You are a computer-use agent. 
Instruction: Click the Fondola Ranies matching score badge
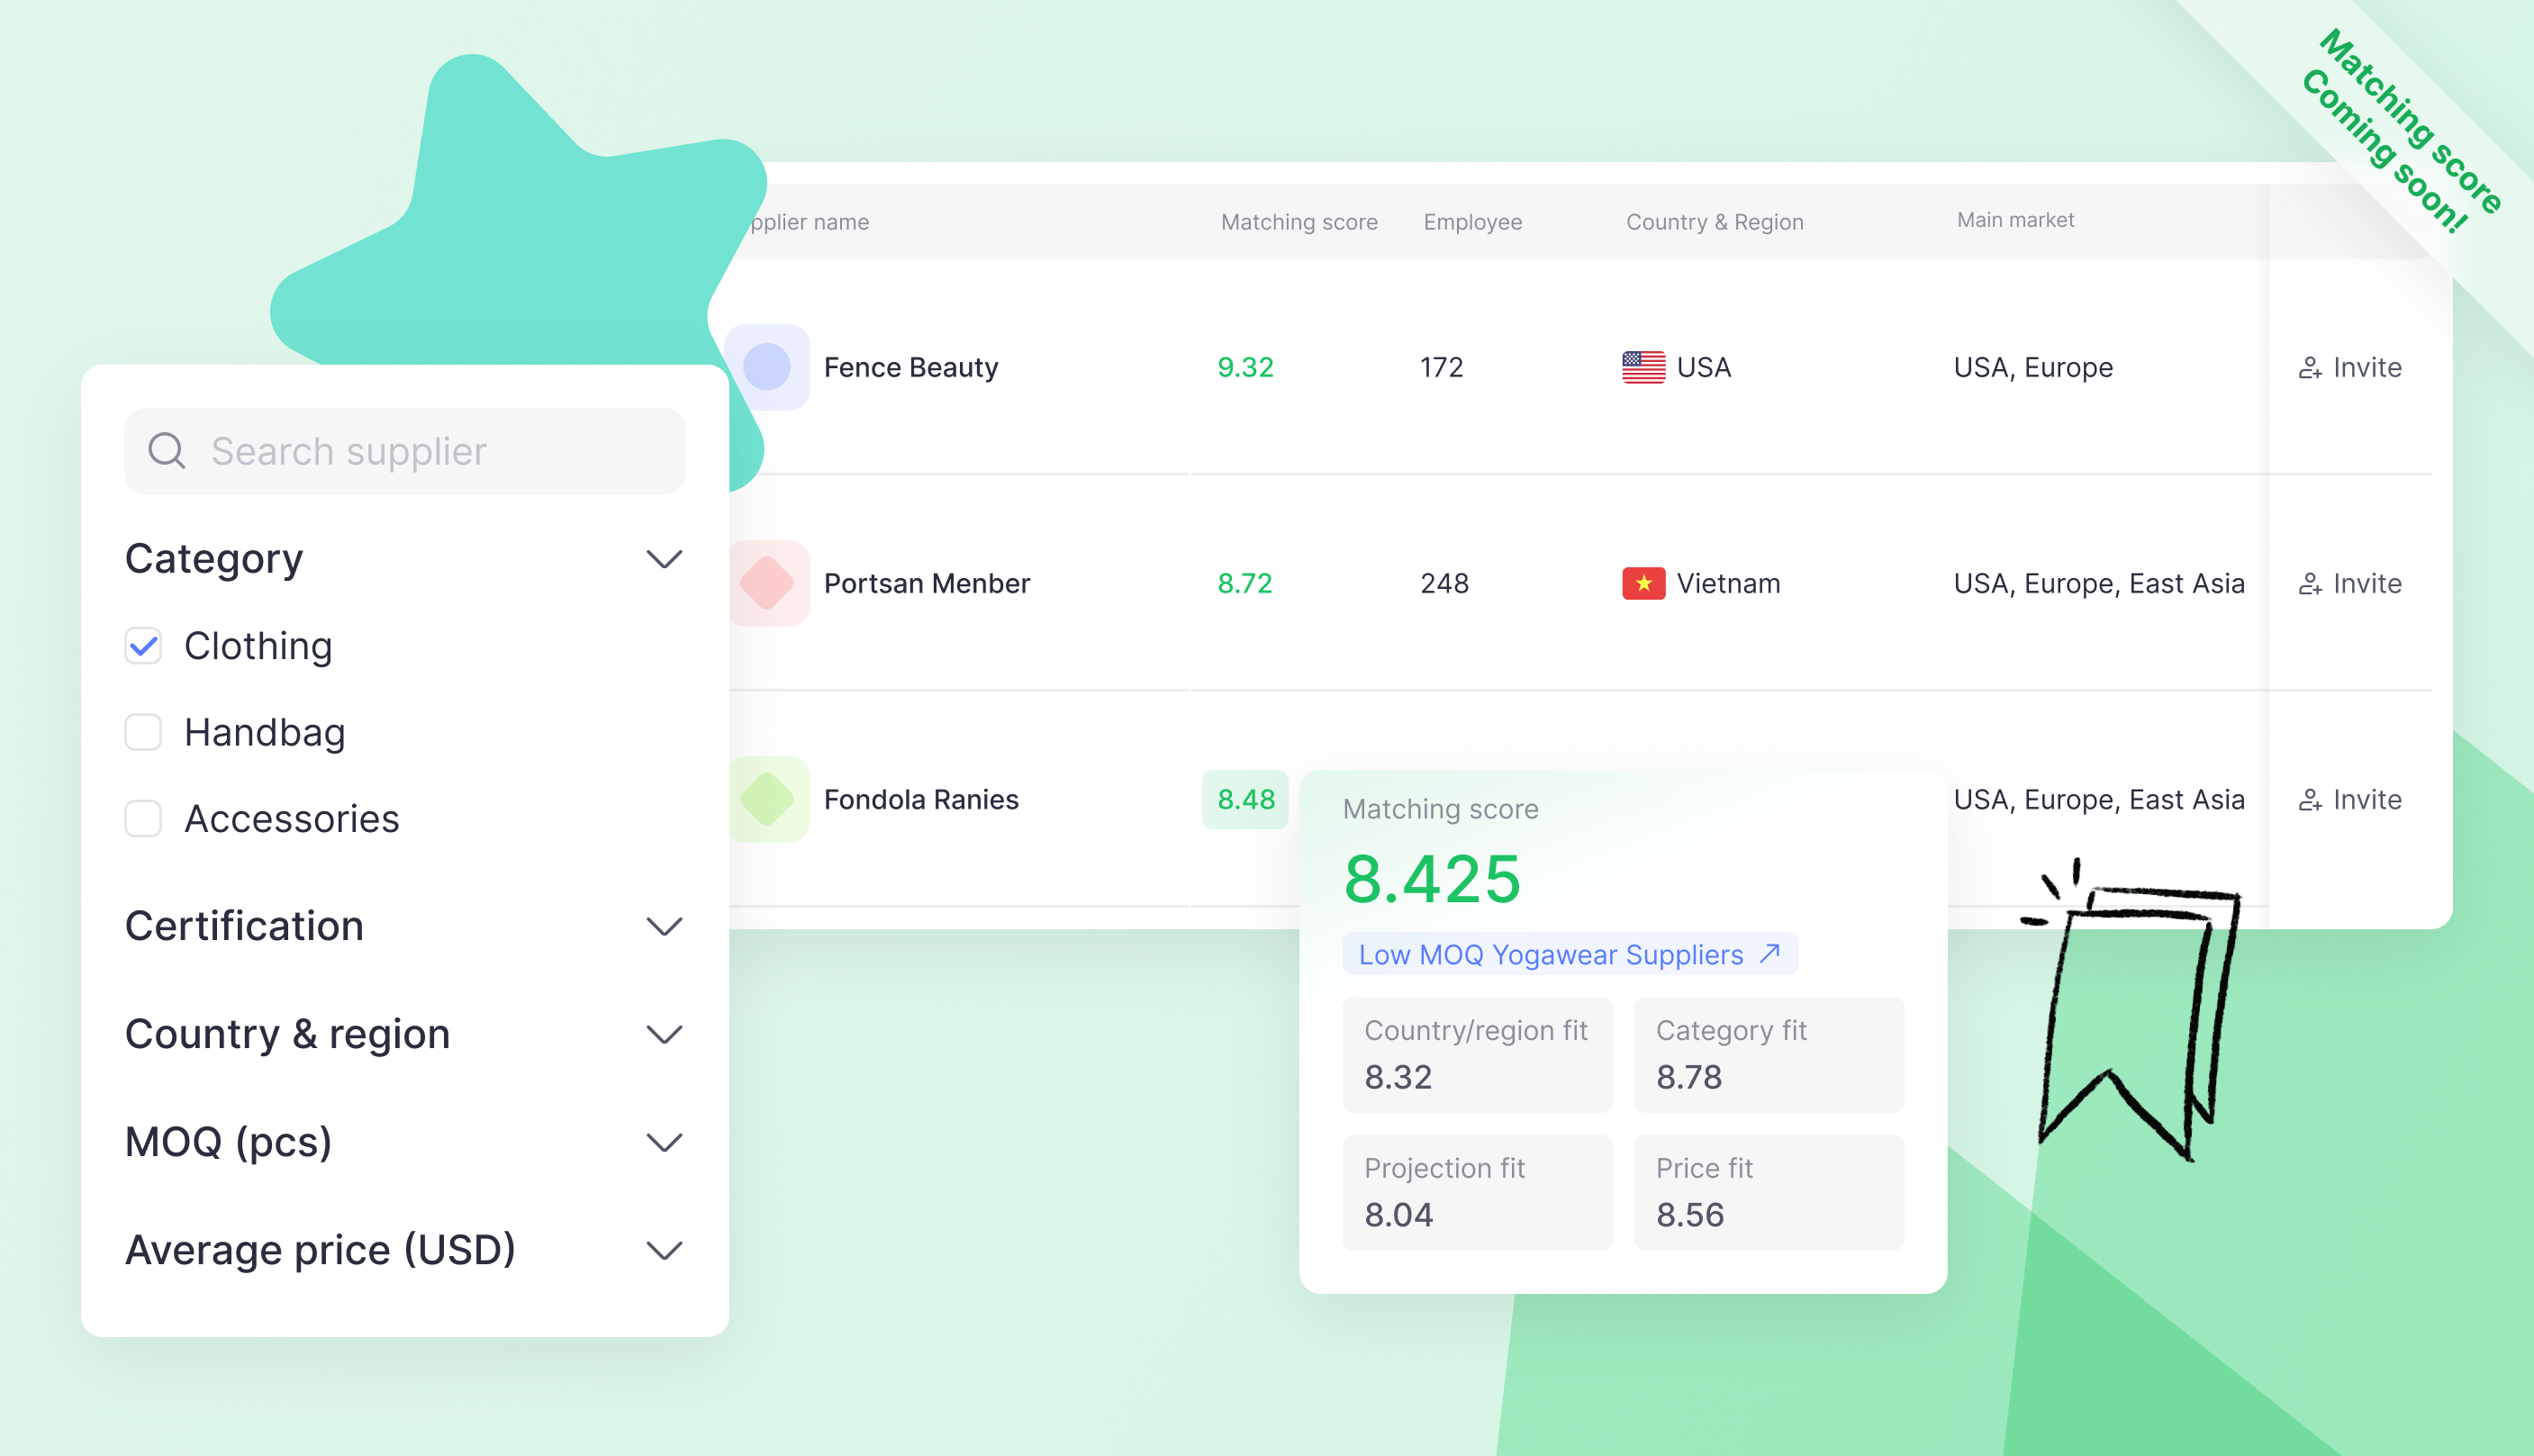tap(1246, 799)
